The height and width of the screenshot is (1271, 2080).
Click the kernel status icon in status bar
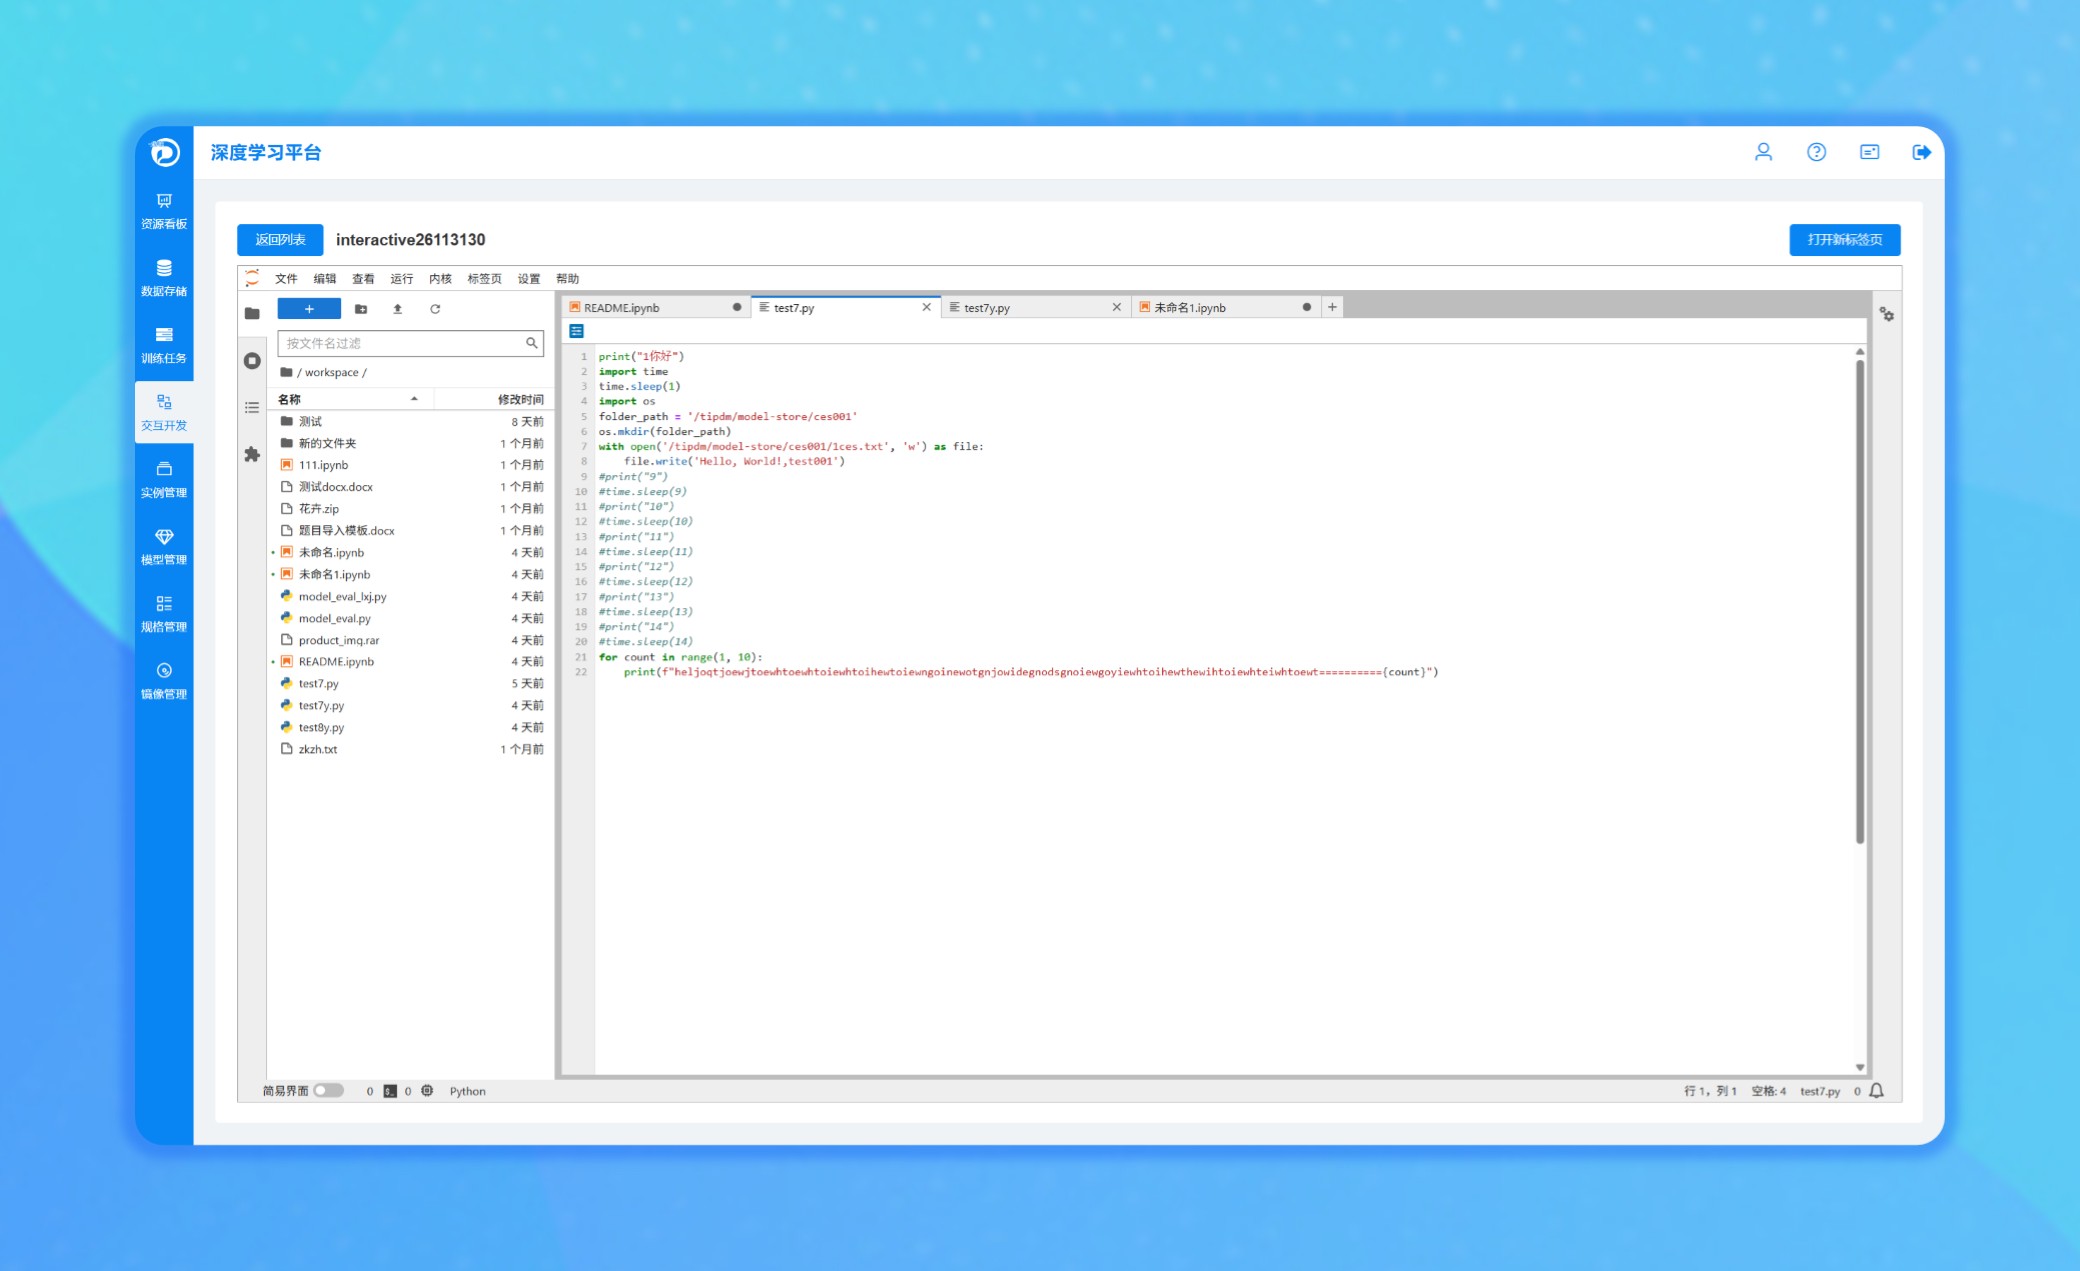pos(427,1091)
